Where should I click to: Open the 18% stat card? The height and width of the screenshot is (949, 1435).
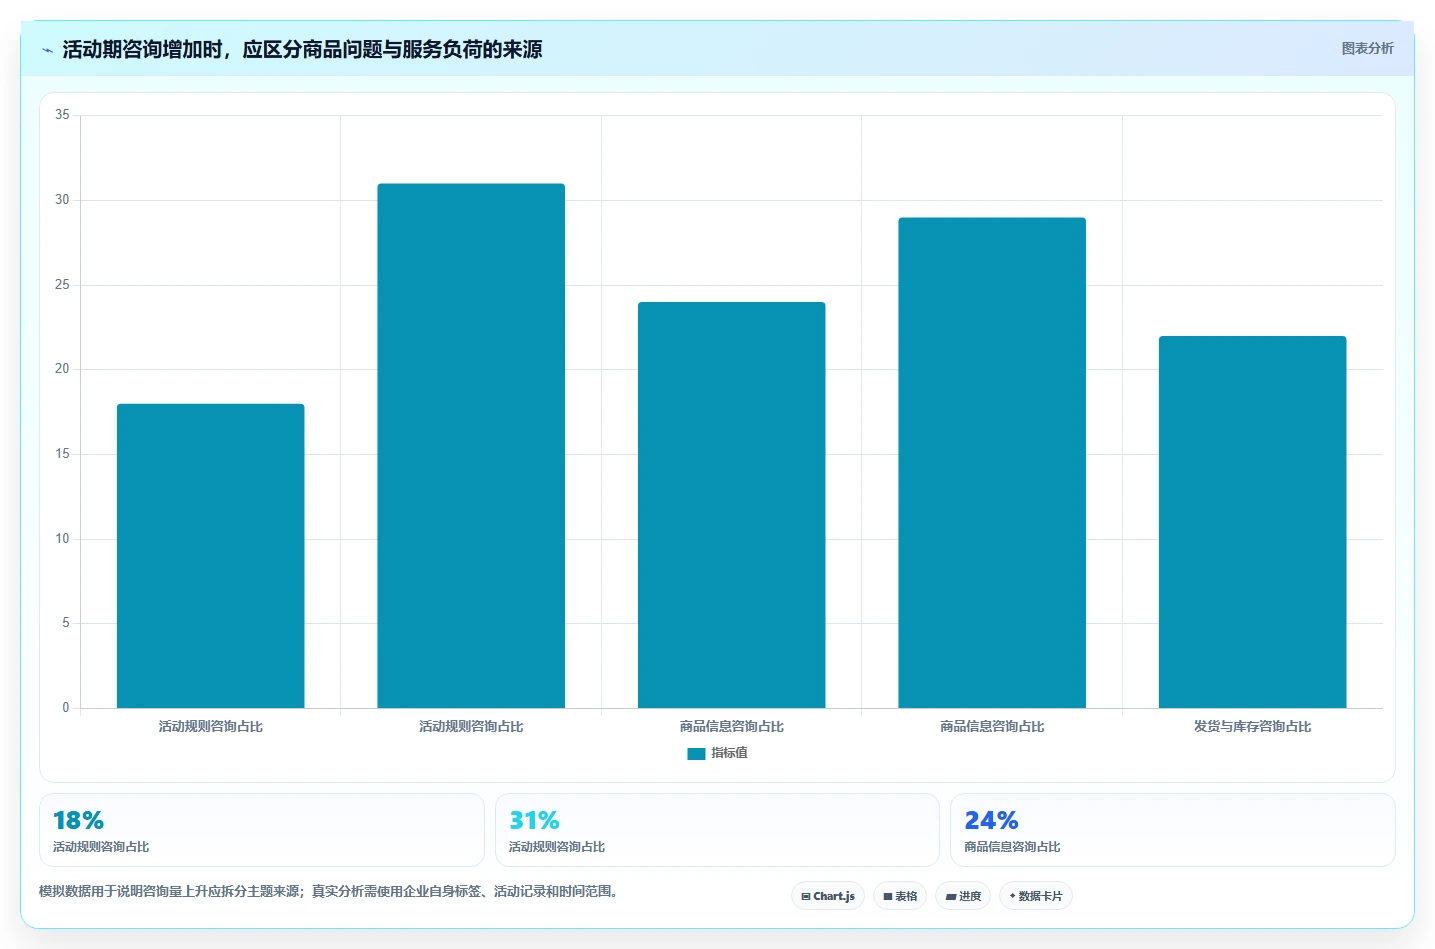pyautogui.click(x=262, y=830)
